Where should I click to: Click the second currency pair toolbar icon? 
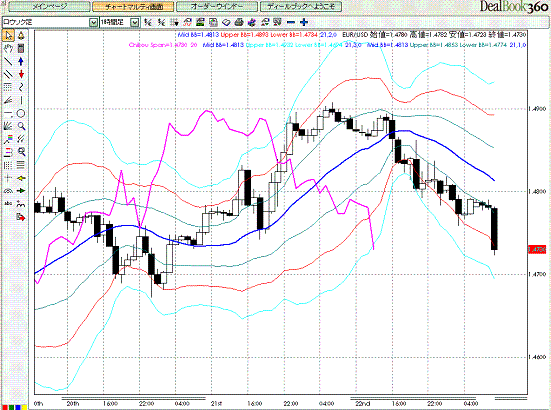point(161,22)
